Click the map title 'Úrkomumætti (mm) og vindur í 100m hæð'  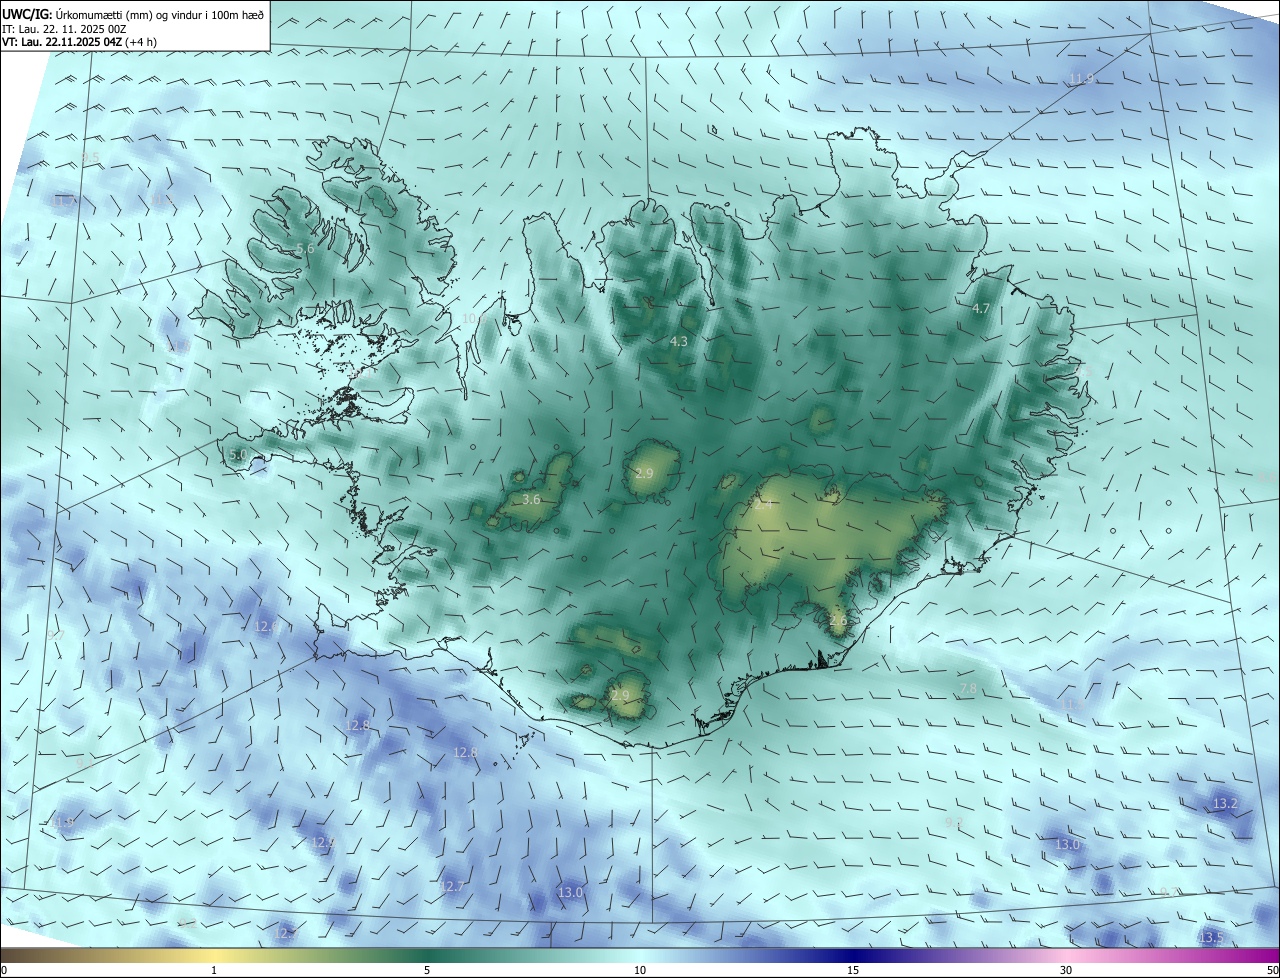coord(161,13)
